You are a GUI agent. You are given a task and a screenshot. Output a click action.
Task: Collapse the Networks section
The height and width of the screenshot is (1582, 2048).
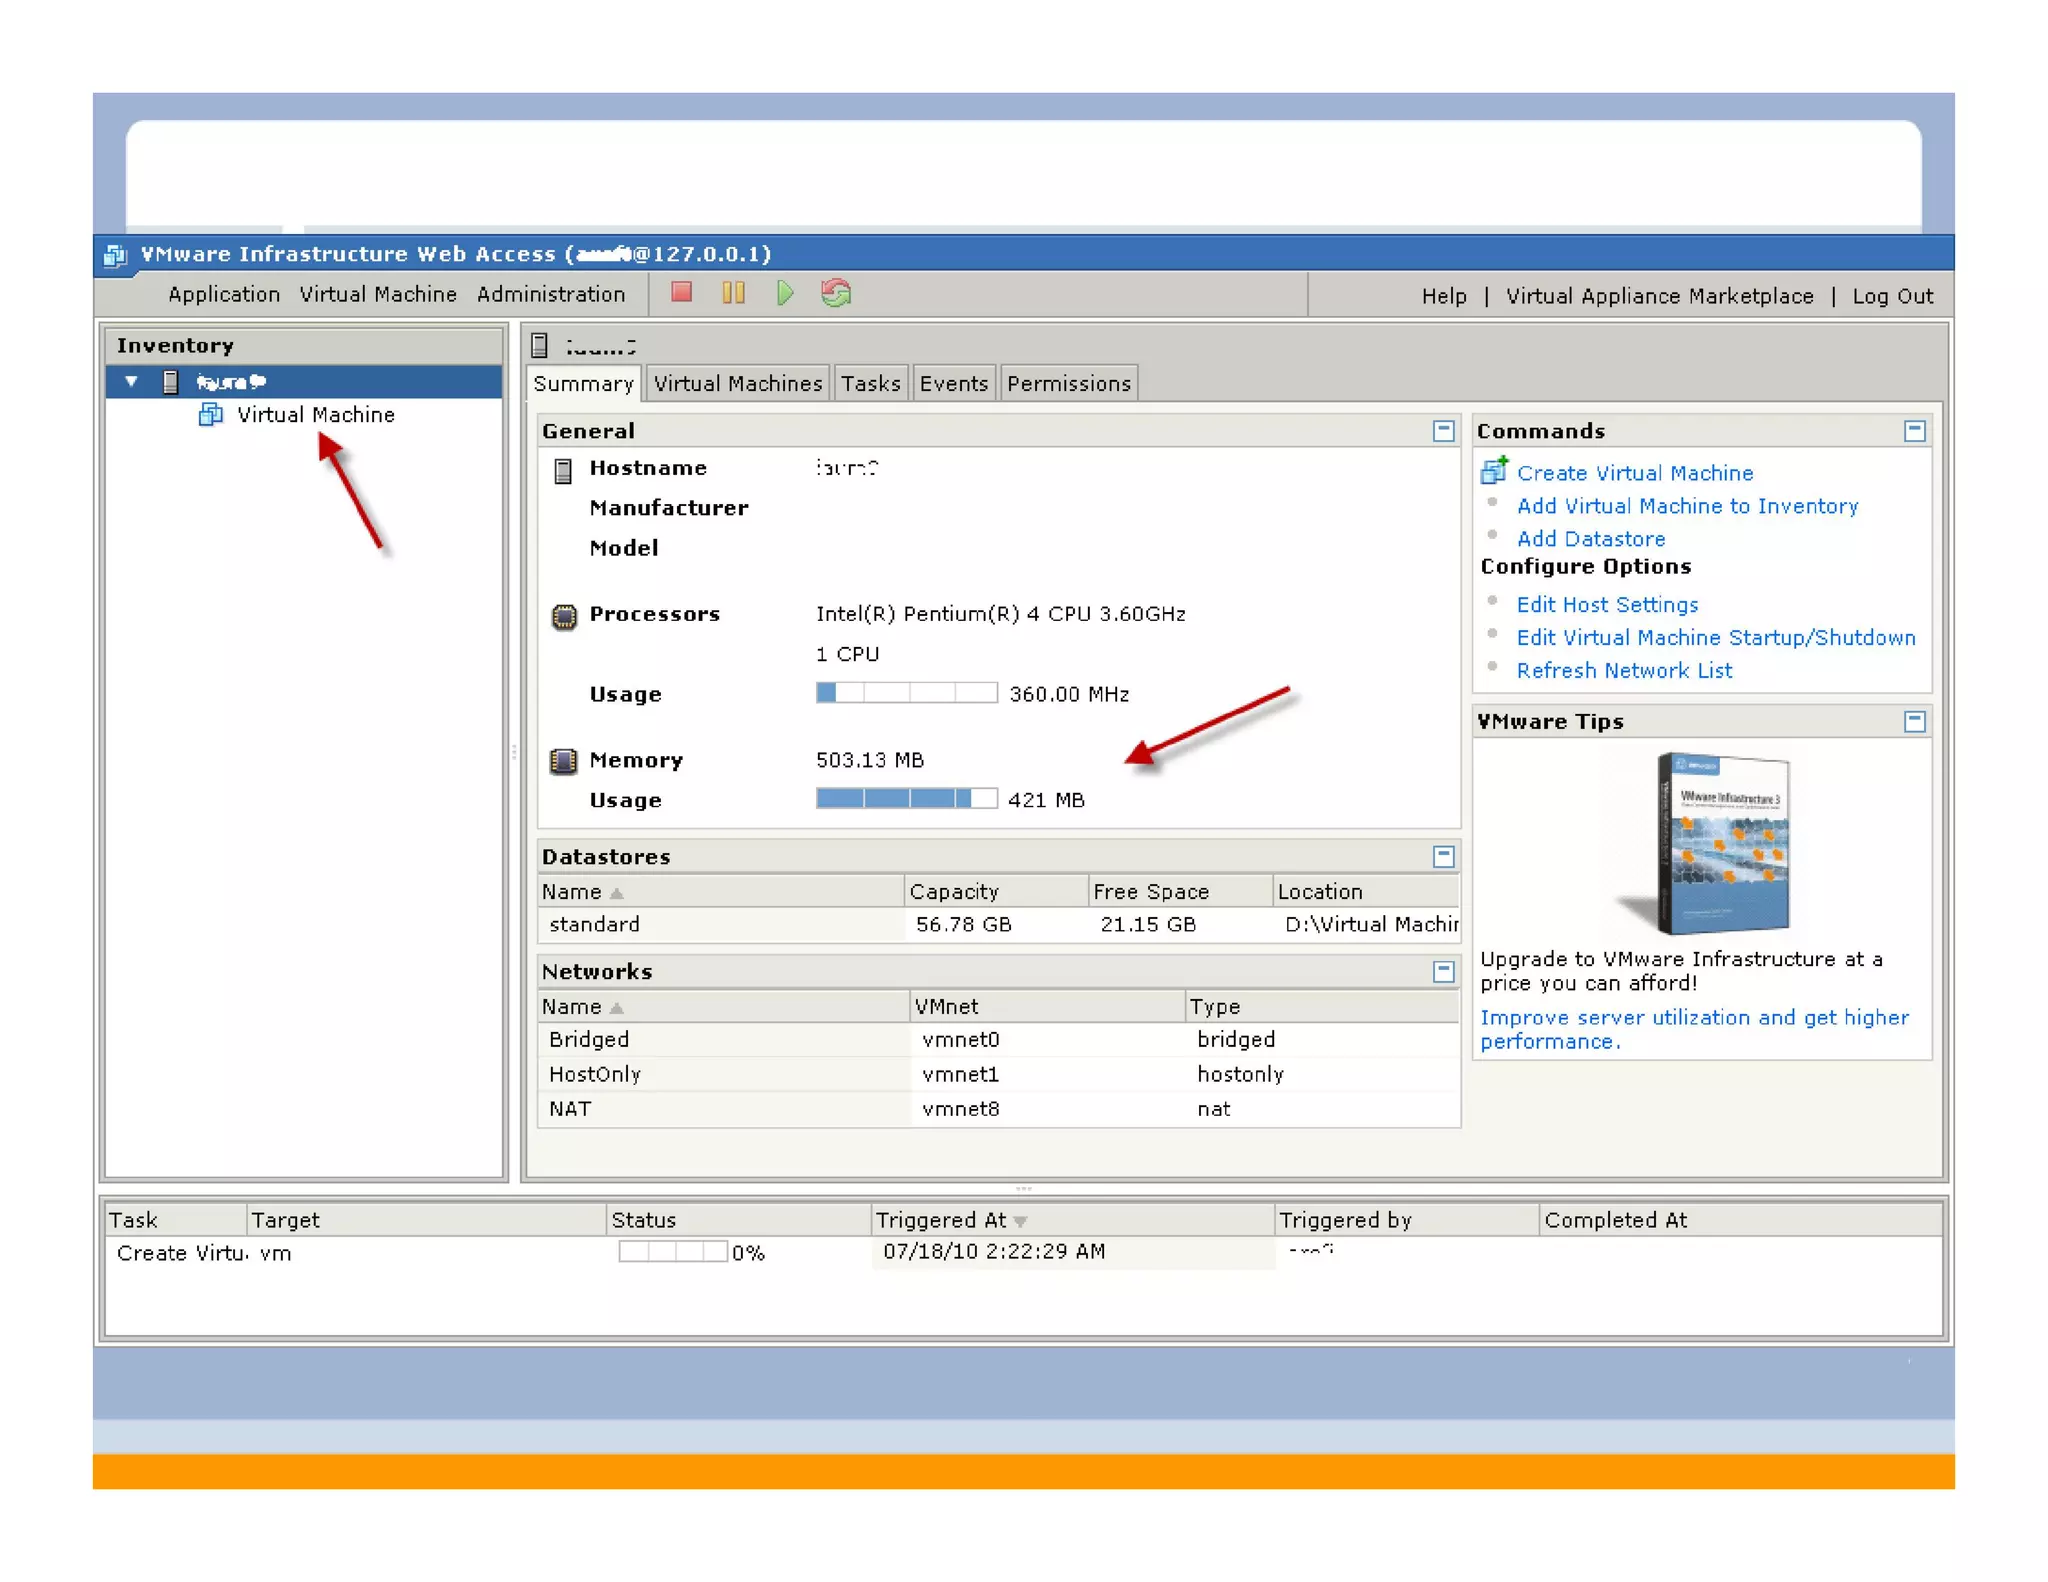tap(1443, 971)
